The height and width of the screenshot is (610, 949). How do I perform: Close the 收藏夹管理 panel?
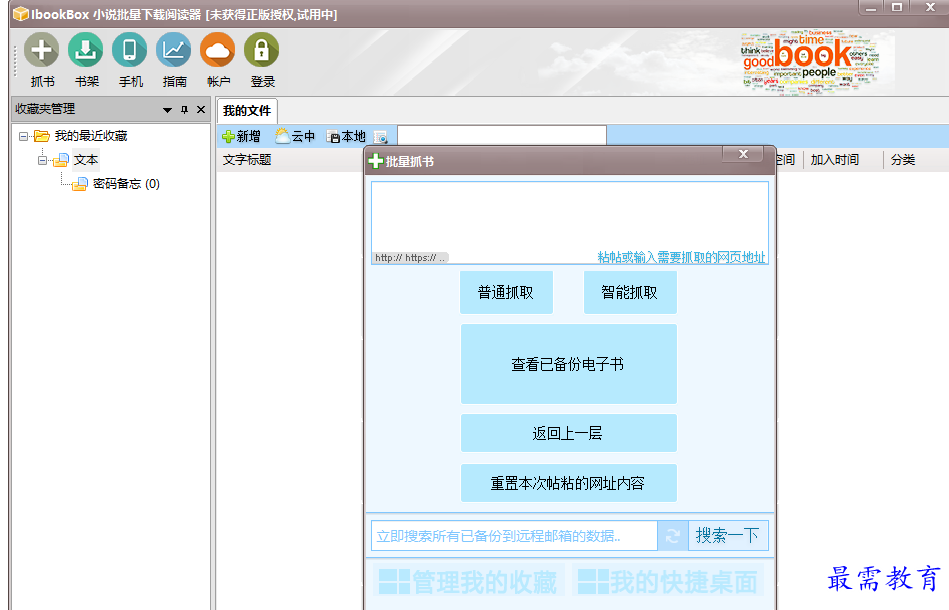tap(201, 110)
